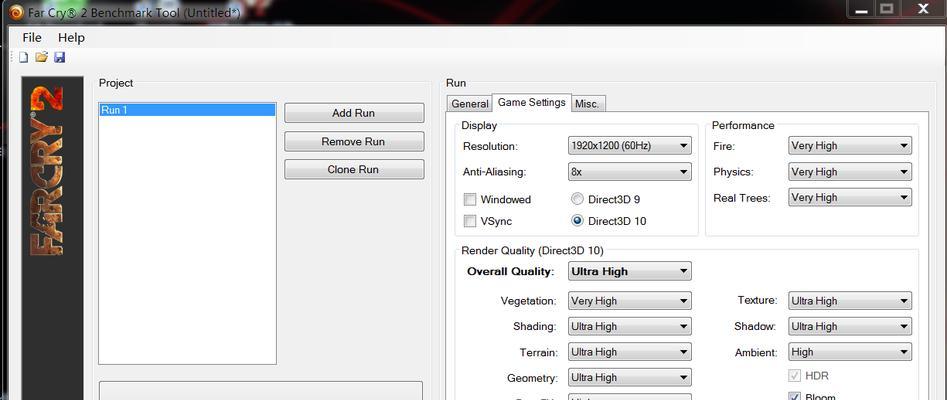This screenshot has width=947, height=400.
Task: Open the Overall Quality dropdown
Action: pos(629,271)
